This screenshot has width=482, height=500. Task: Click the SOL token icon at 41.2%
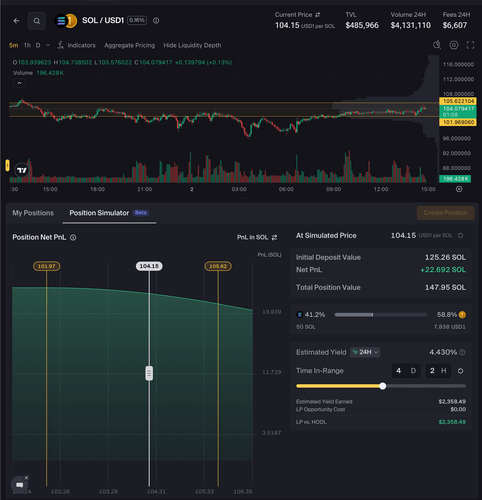(x=299, y=314)
